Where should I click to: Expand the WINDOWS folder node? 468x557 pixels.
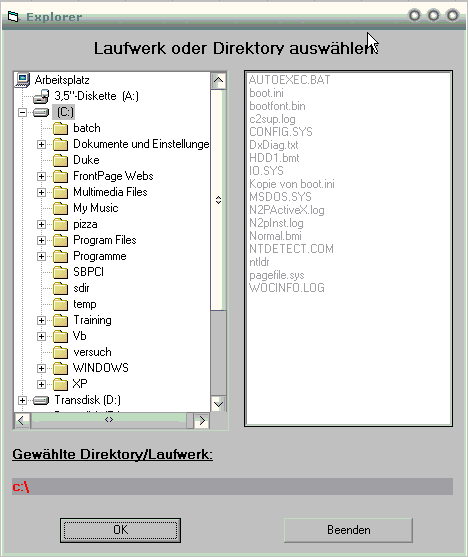[42, 368]
